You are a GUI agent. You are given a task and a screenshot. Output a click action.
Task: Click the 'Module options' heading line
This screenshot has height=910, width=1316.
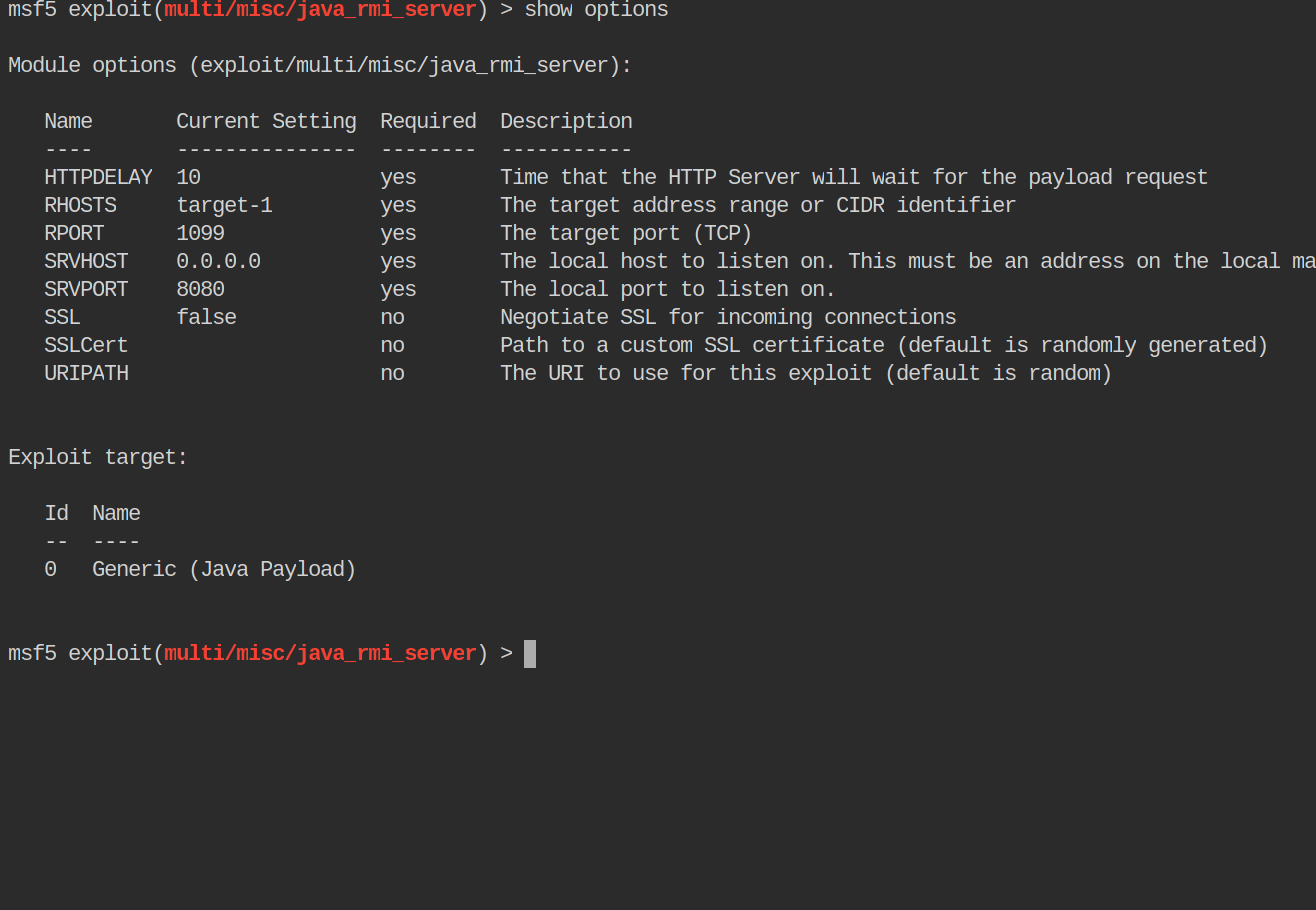tap(320, 66)
